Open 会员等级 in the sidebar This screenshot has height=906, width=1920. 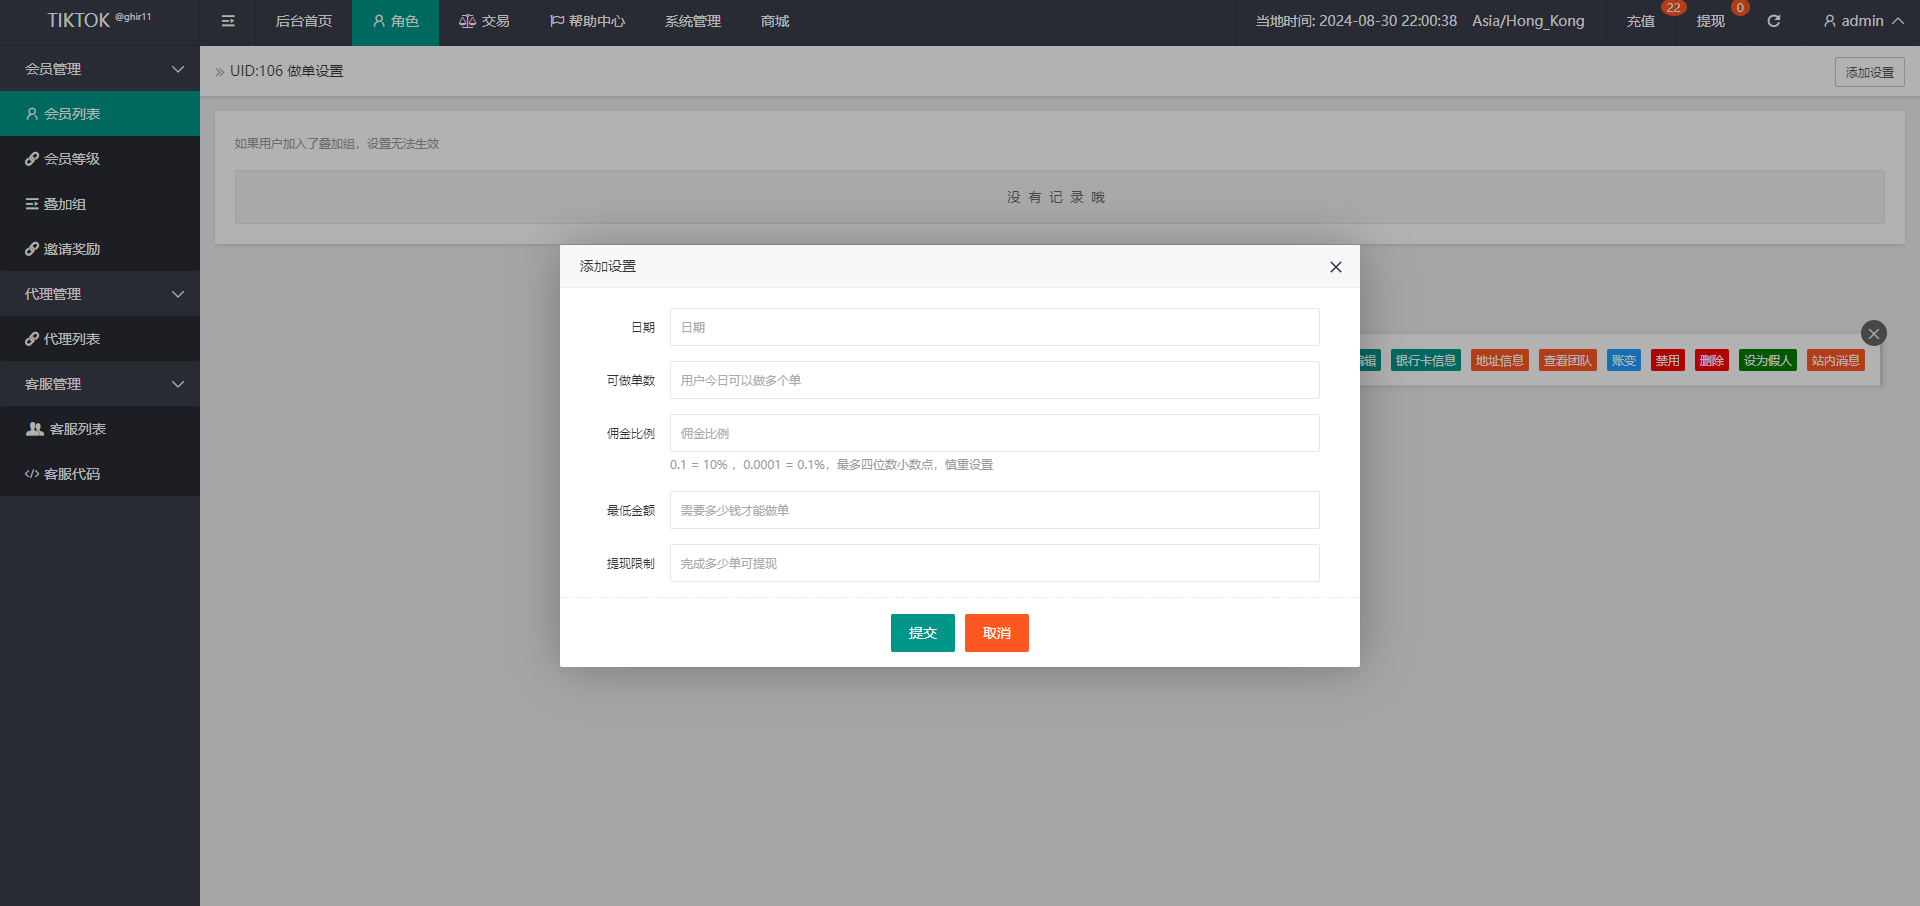tap(100, 159)
